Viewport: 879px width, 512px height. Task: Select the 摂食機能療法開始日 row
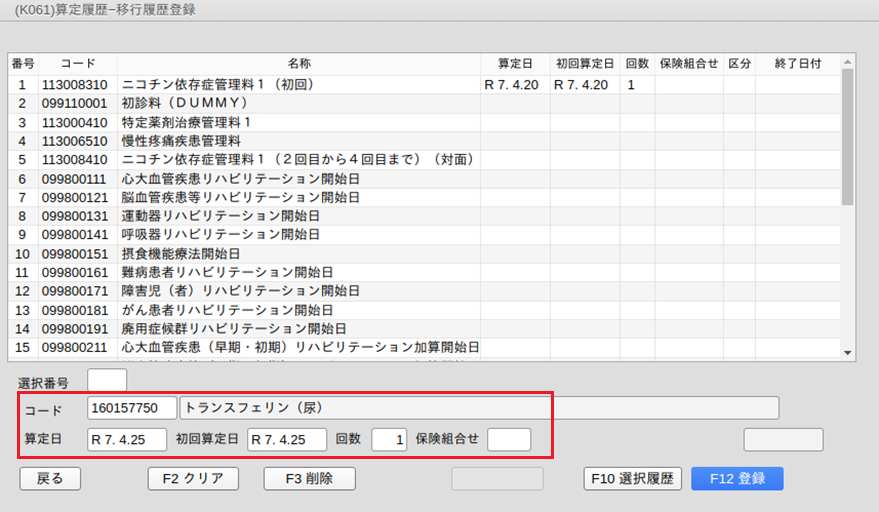(298, 254)
